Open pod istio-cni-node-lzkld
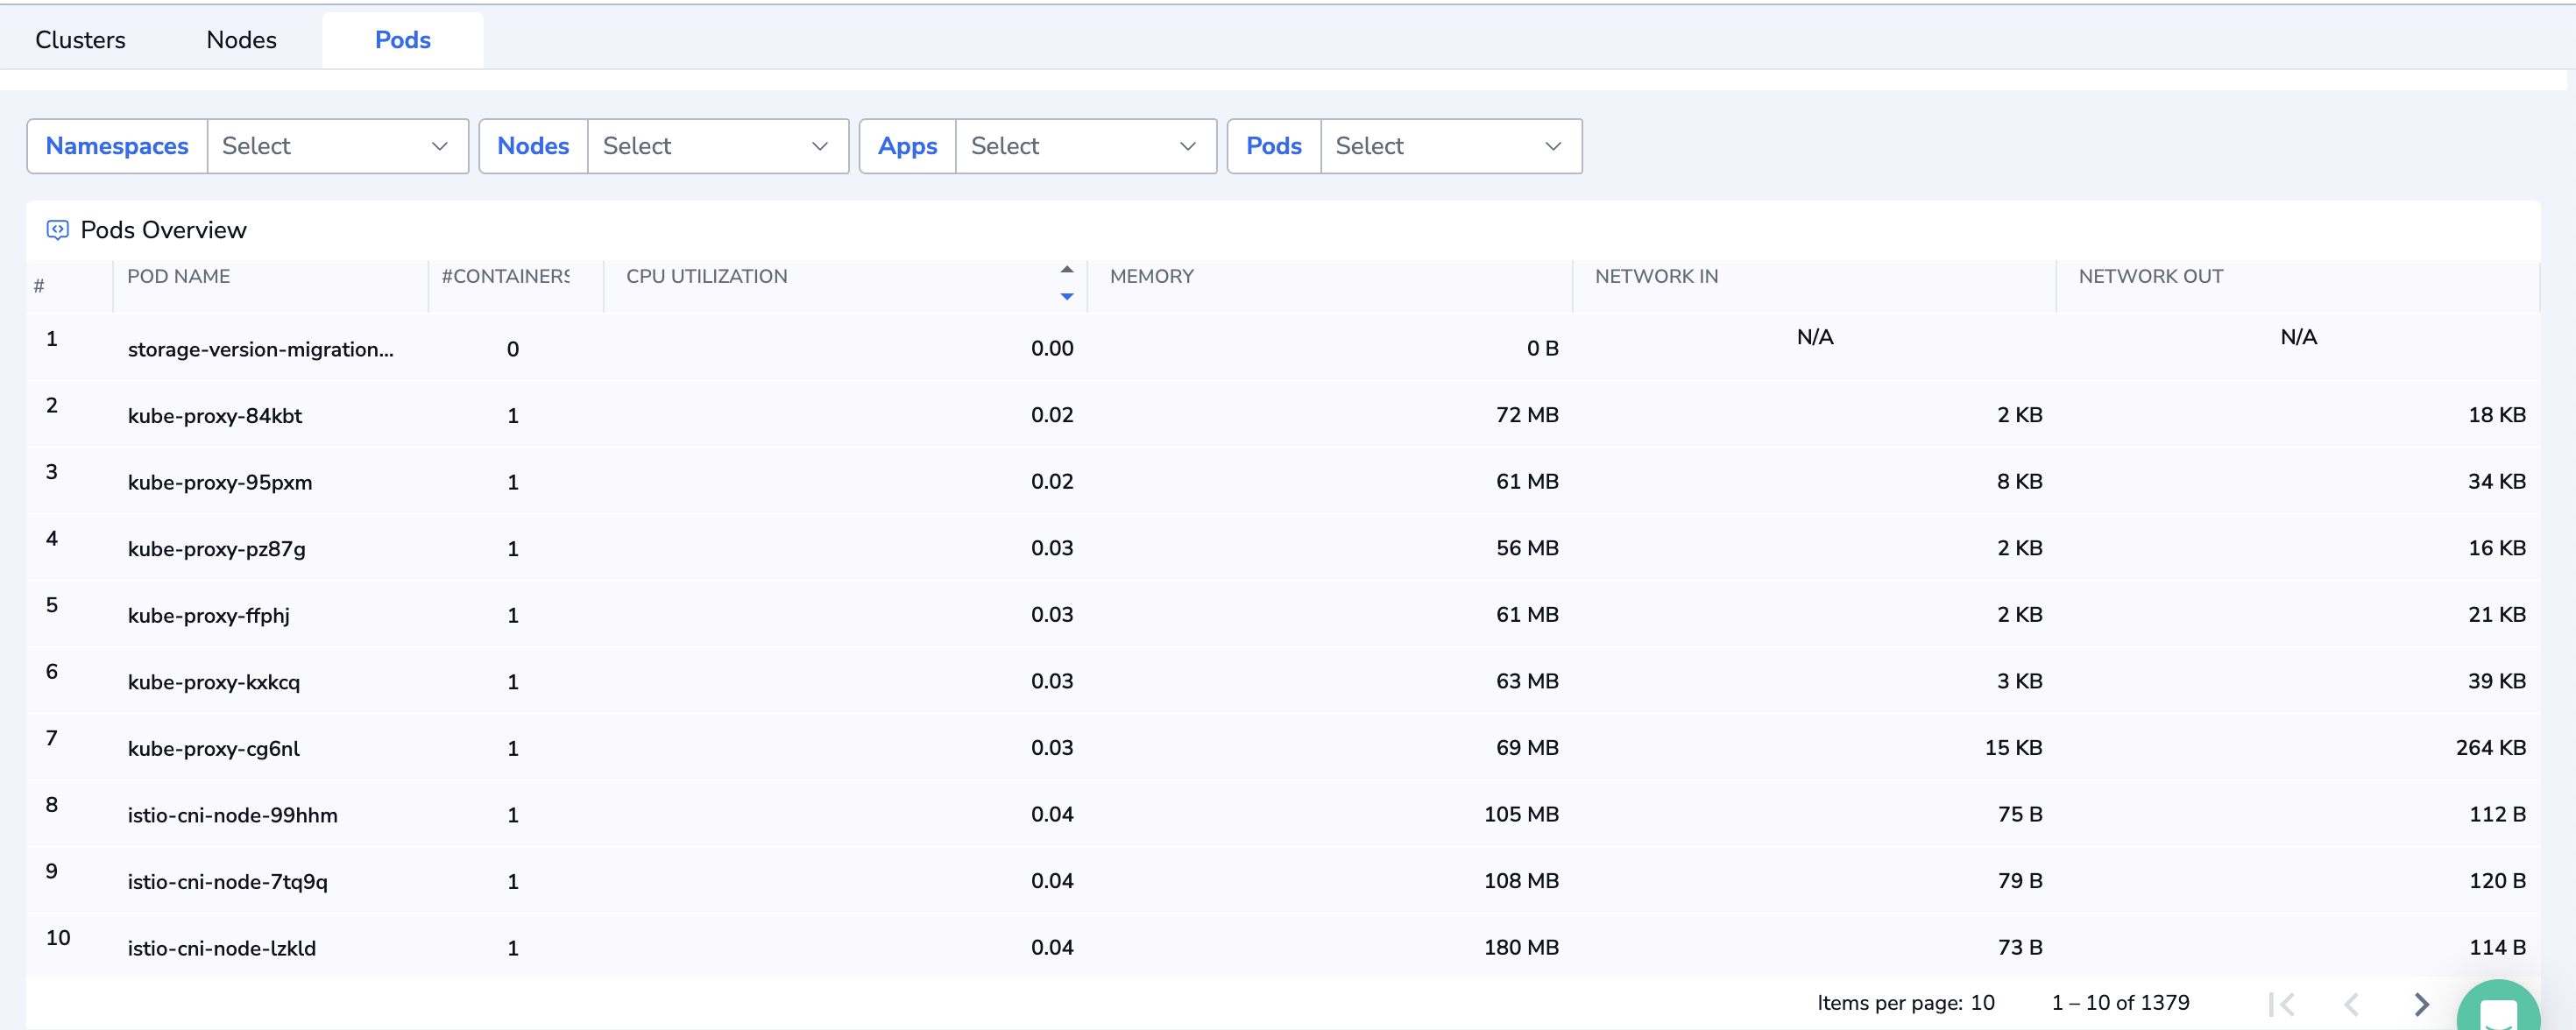 (x=221, y=948)
